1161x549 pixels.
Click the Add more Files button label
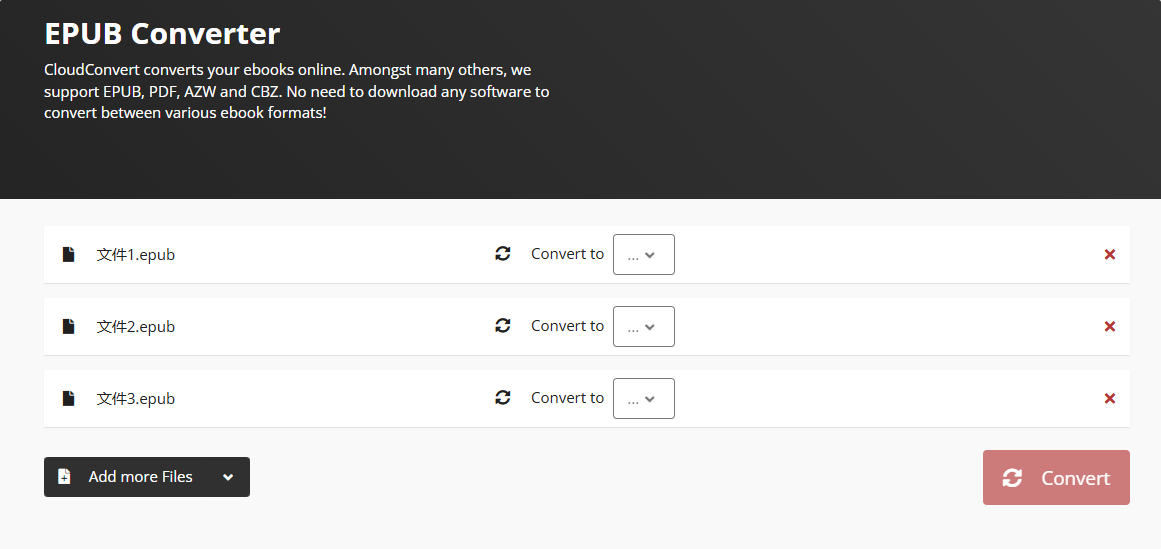141,476
